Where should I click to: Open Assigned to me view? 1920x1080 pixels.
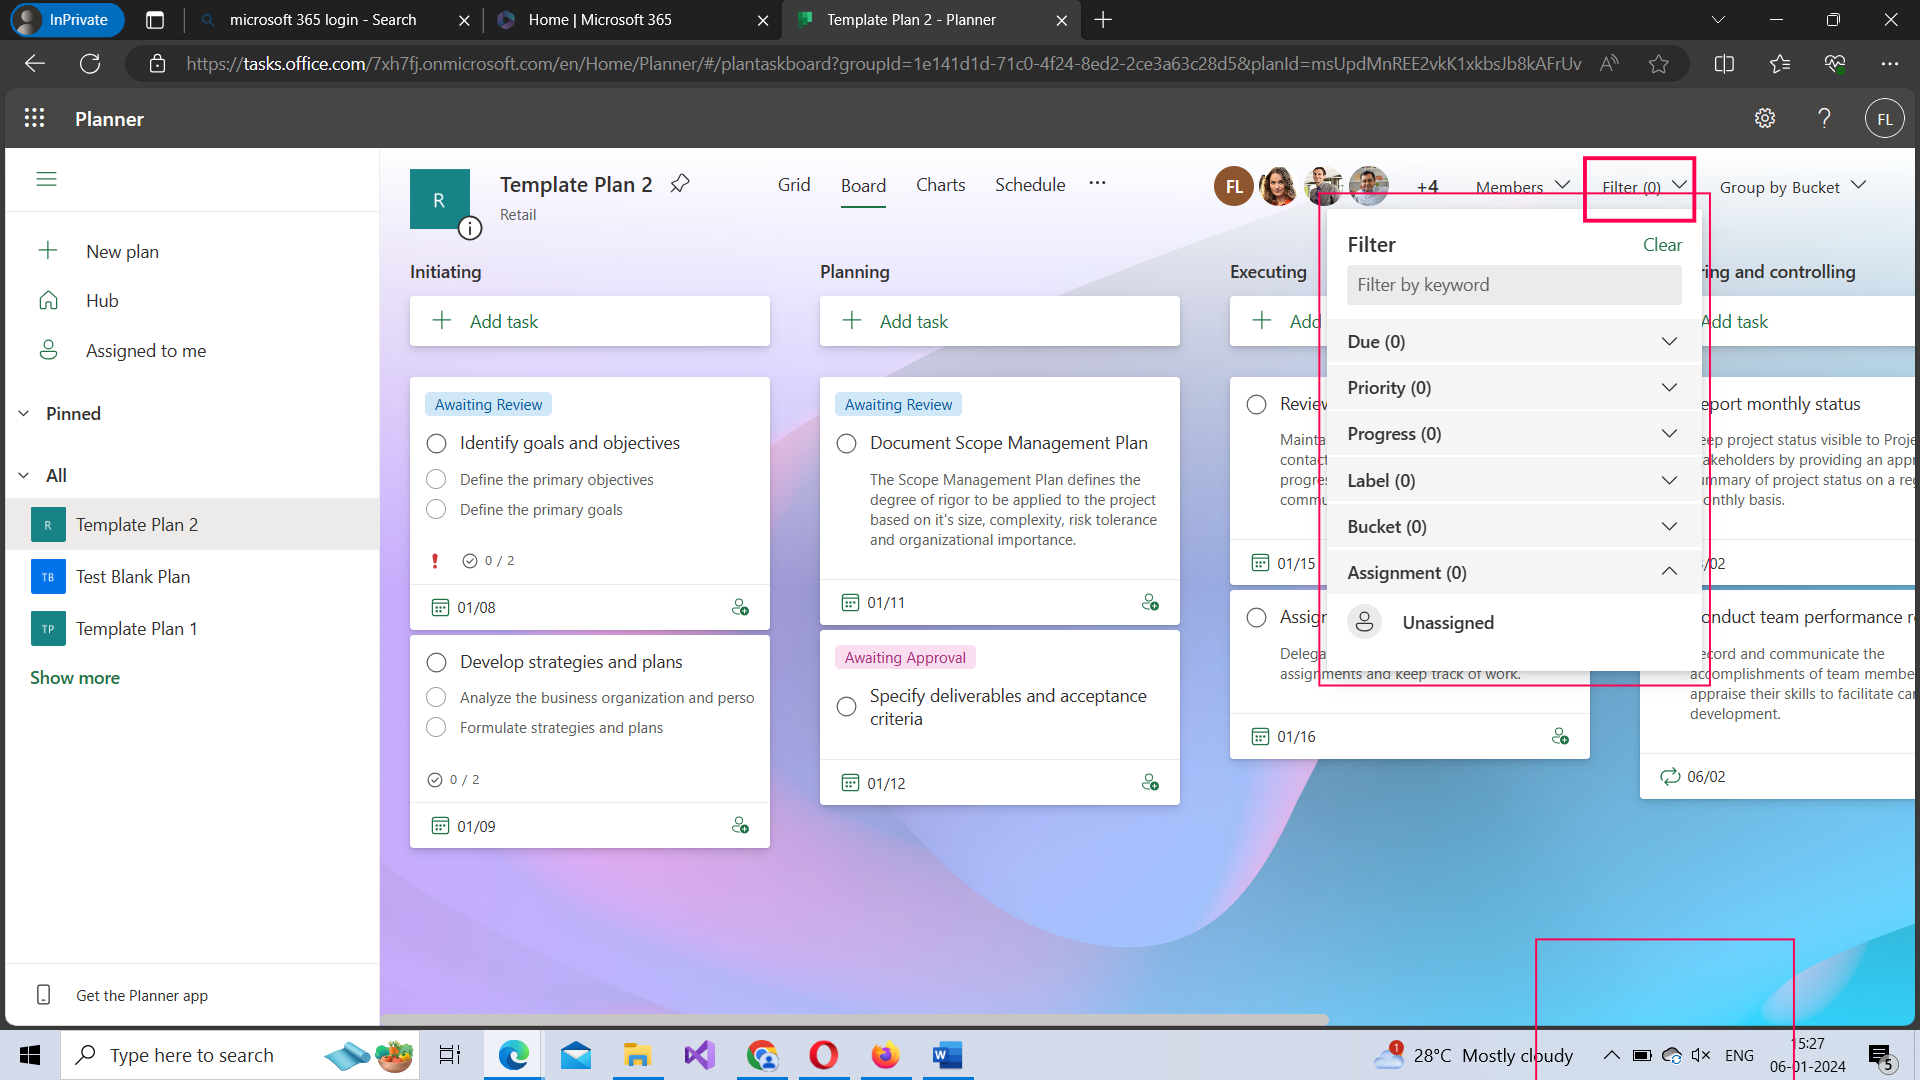(x=146, y=351)
